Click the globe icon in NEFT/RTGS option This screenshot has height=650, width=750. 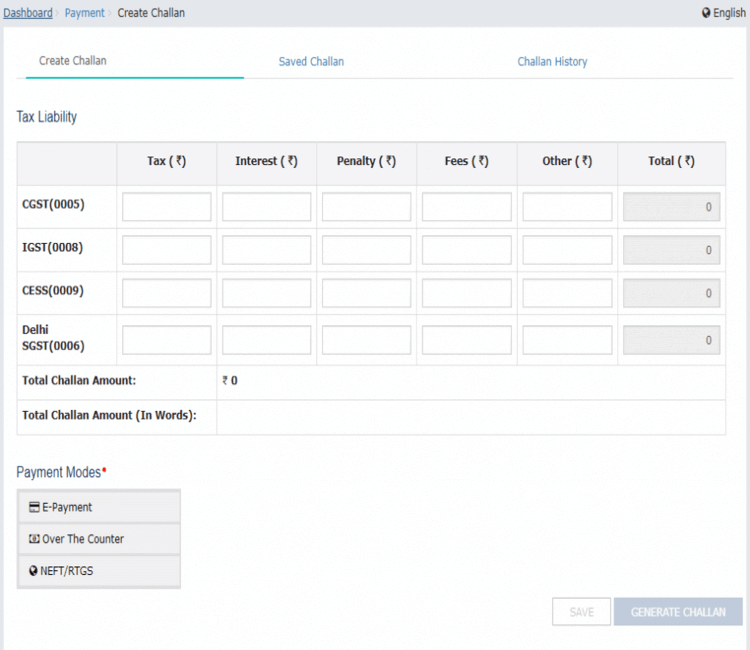tap(33, 571)
